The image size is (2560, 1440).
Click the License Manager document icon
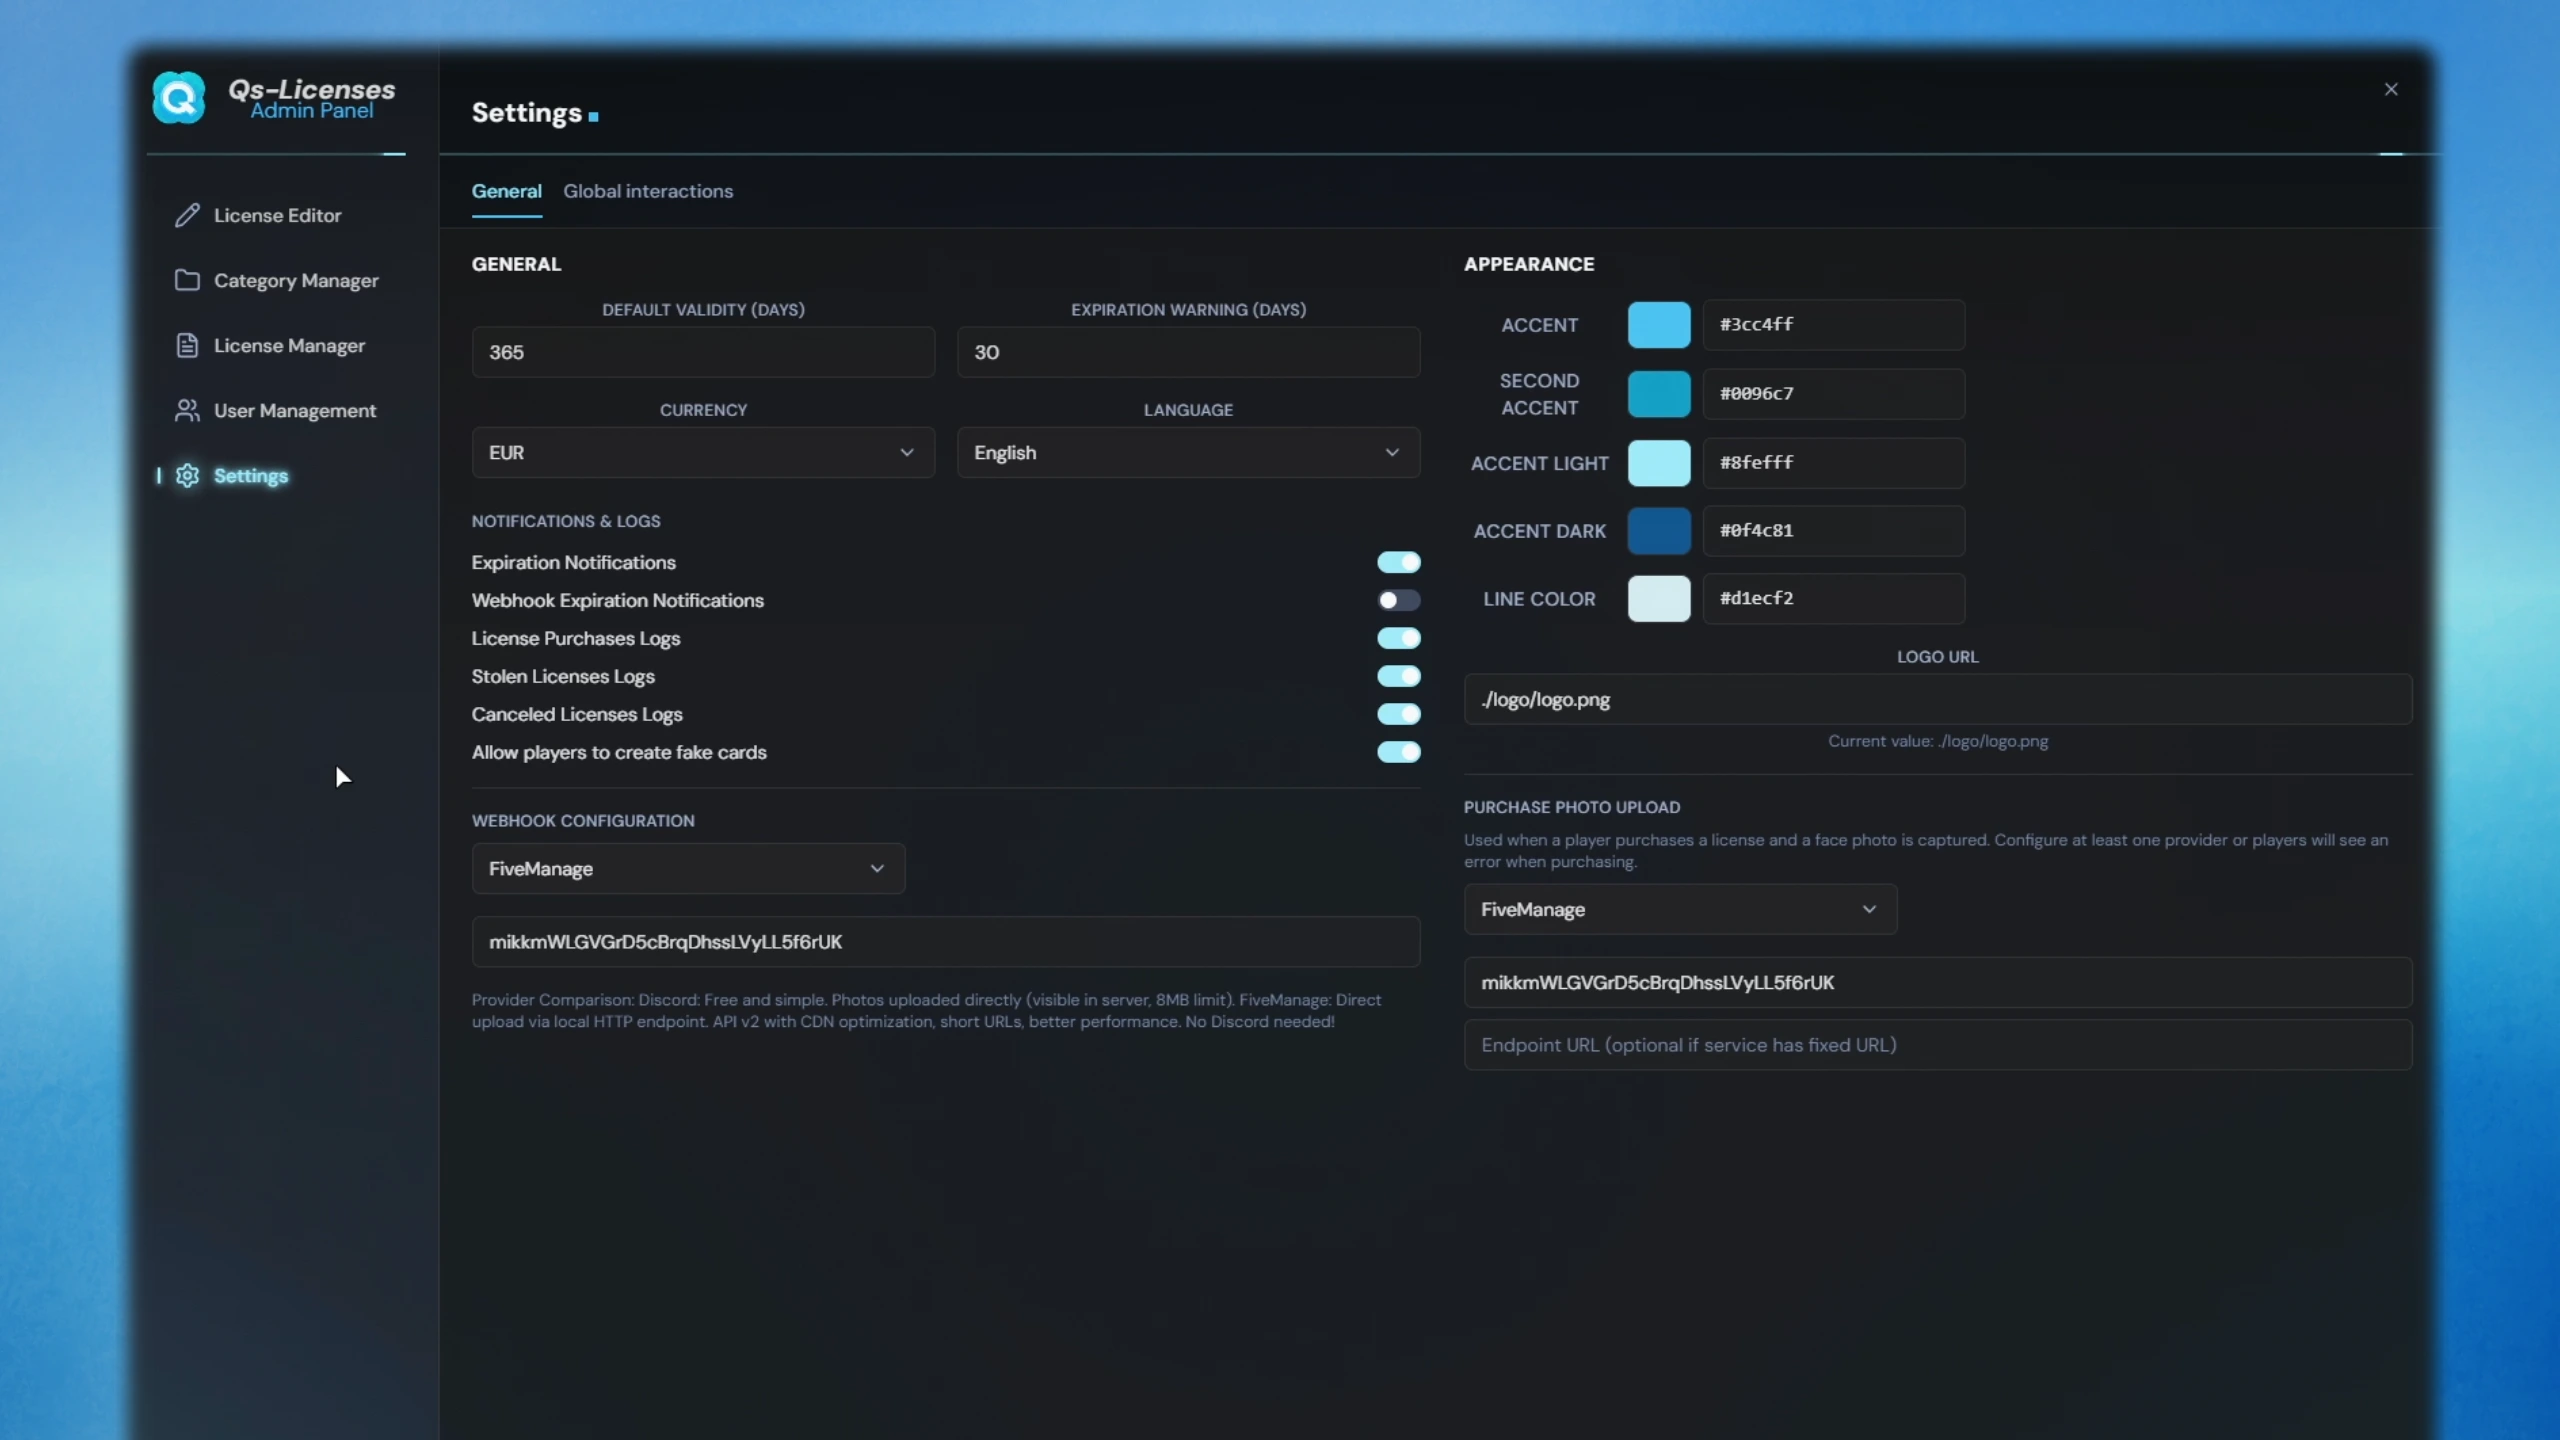[187, 345]
